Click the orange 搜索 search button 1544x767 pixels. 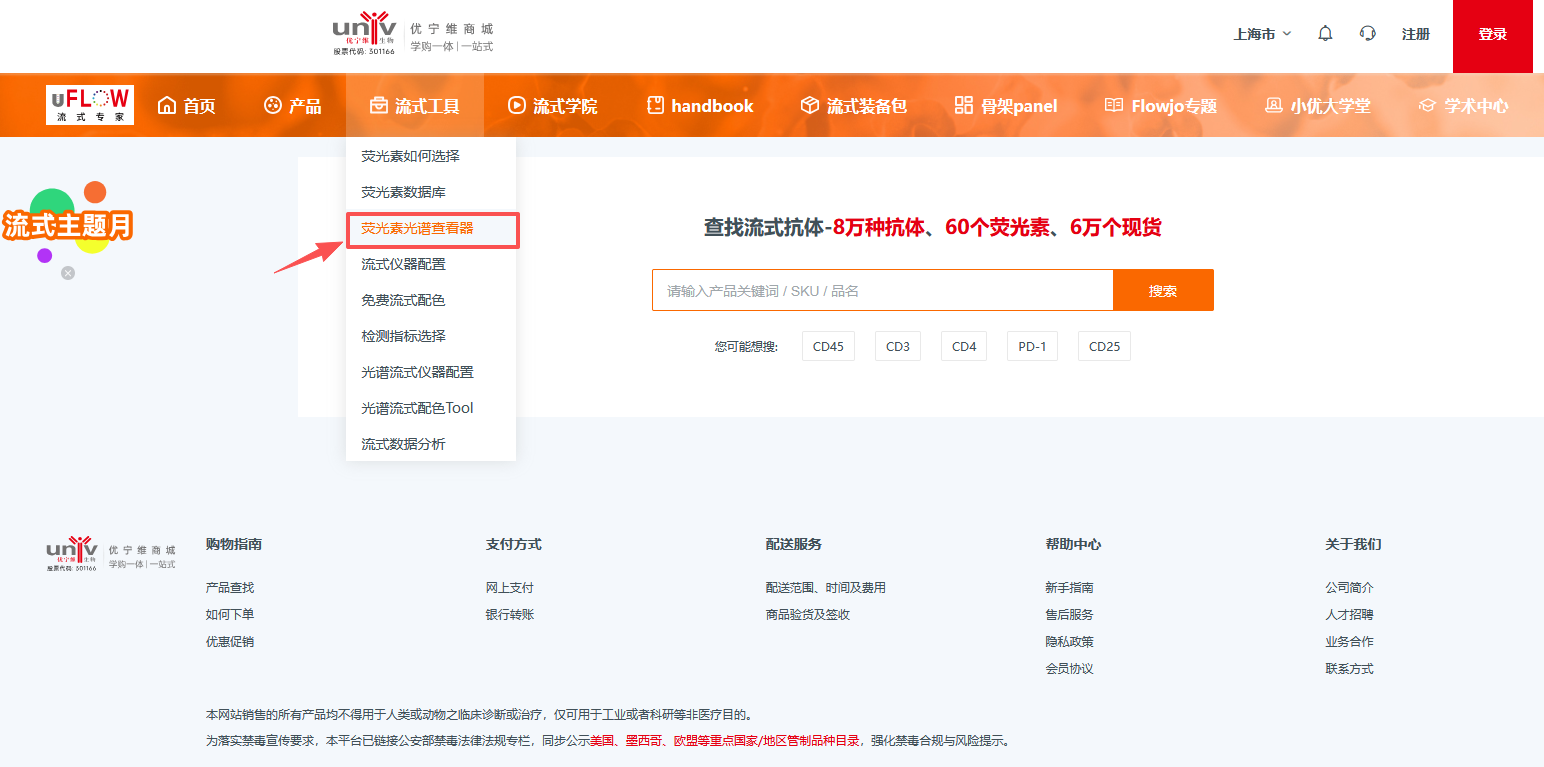tap(1163, 290)
